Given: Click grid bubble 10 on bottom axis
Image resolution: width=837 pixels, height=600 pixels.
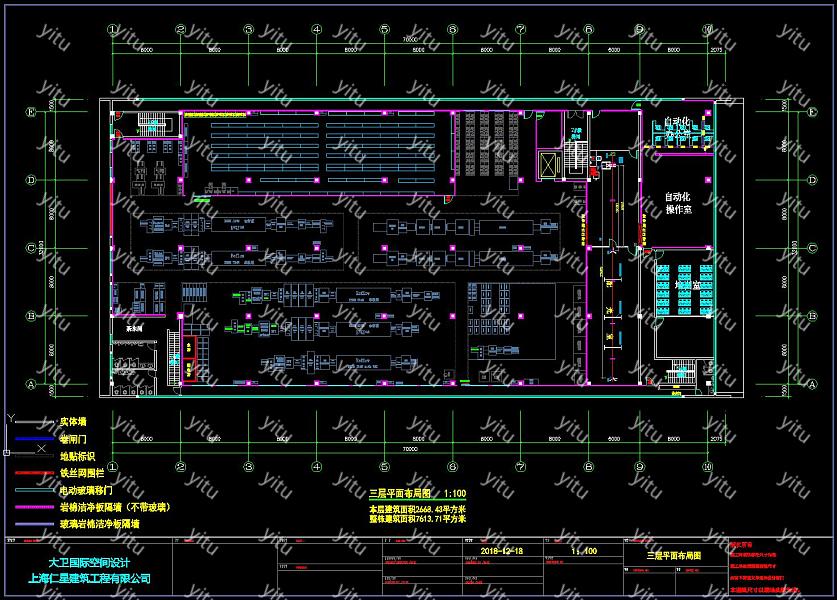Looking at the screenshot, I should point(707,466).
